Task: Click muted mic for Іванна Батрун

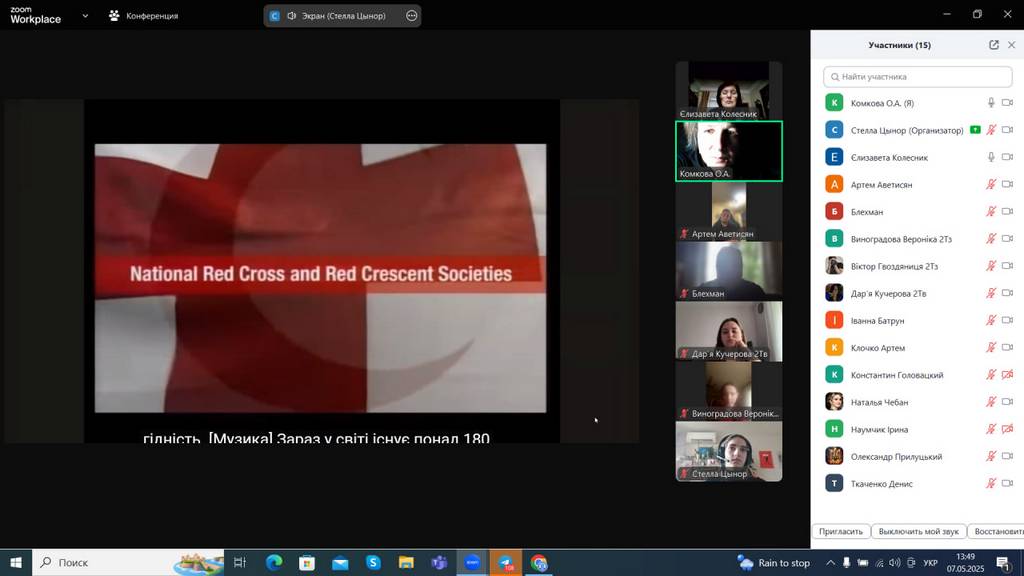Action: coord(991,321)
